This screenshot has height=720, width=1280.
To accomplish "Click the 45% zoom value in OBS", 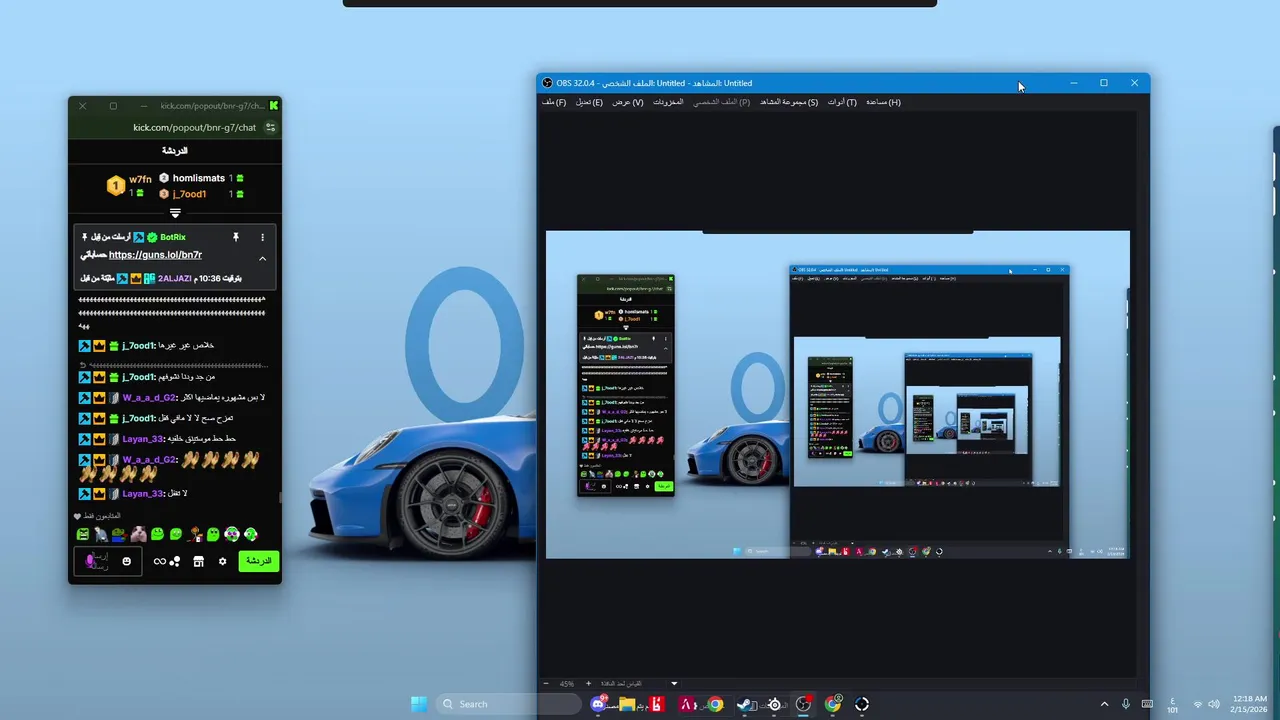I will tap(567, 684).
